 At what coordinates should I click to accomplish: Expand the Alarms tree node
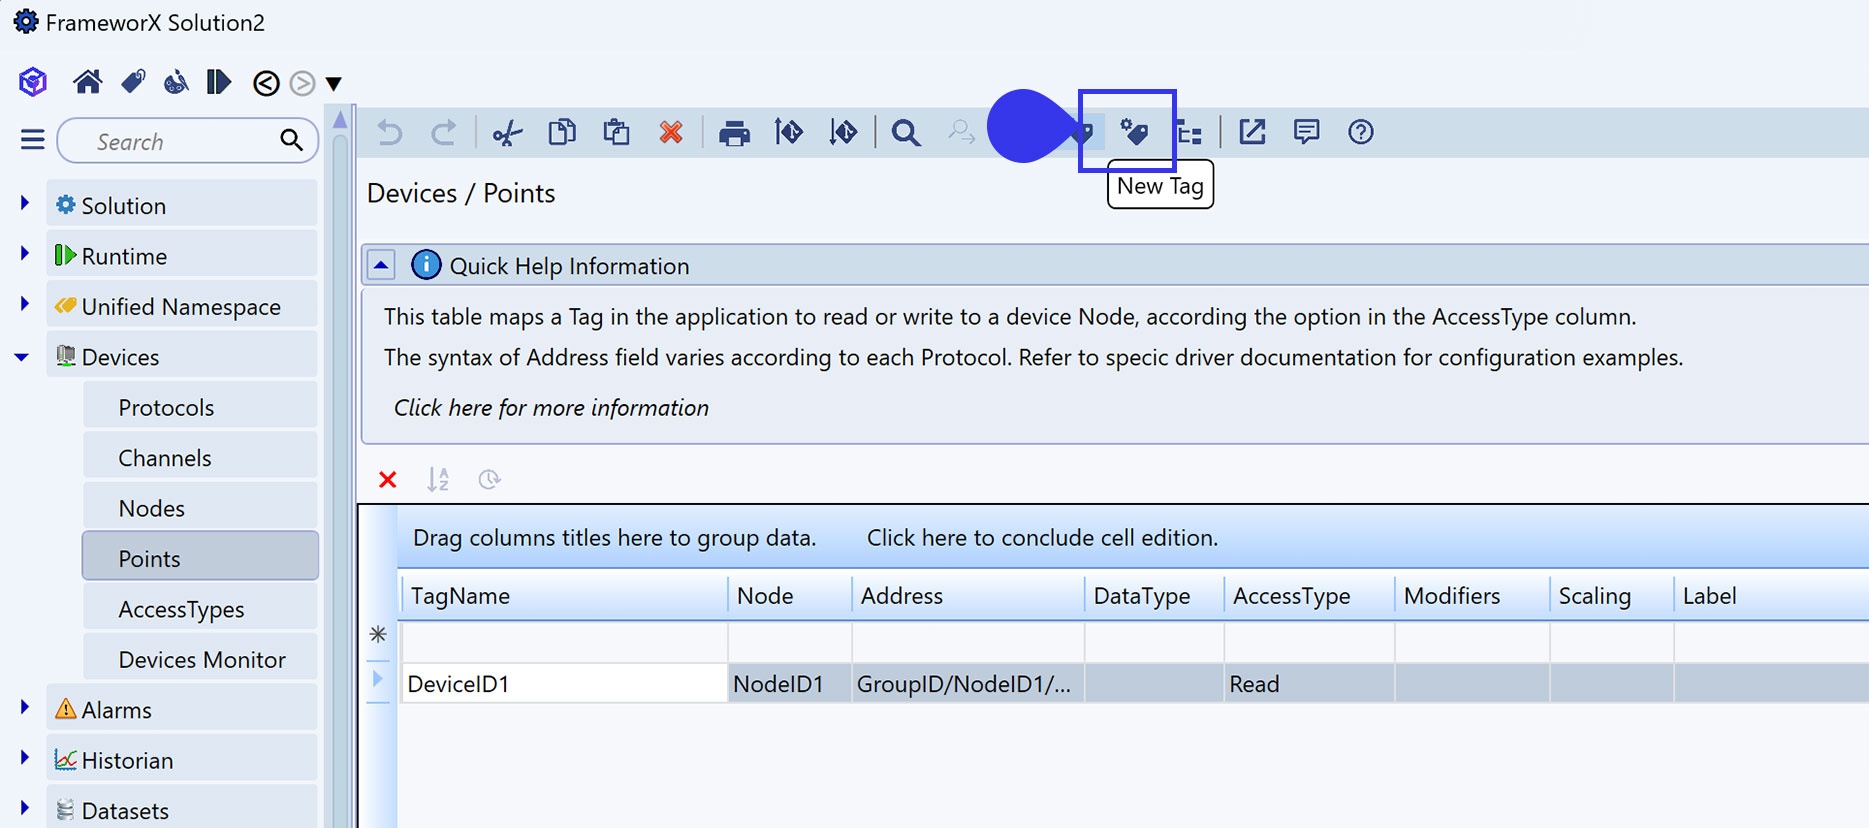tap(24, 708)
